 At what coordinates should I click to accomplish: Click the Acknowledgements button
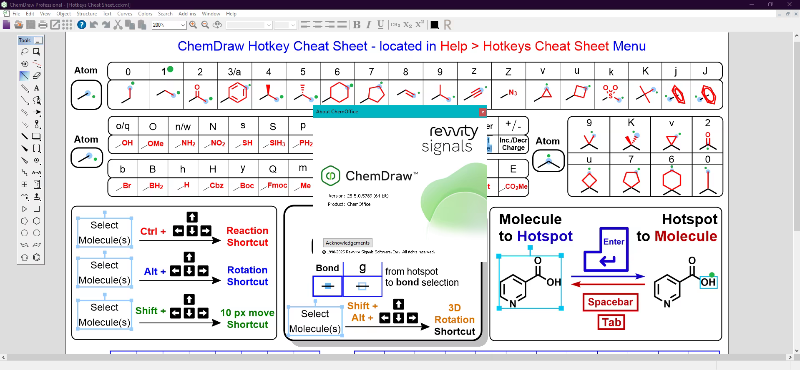click(348, 242)
